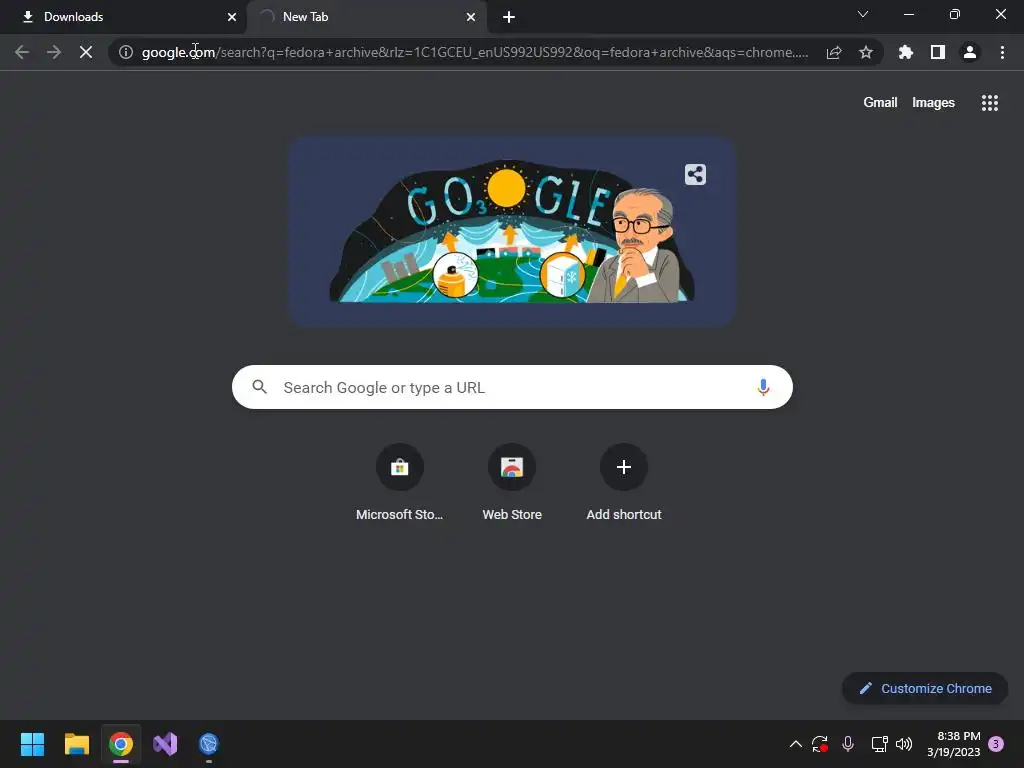The height and width of the screenshot is (768, 1024).
Task: Click the sync status tray icon
Action: [820, 744]
